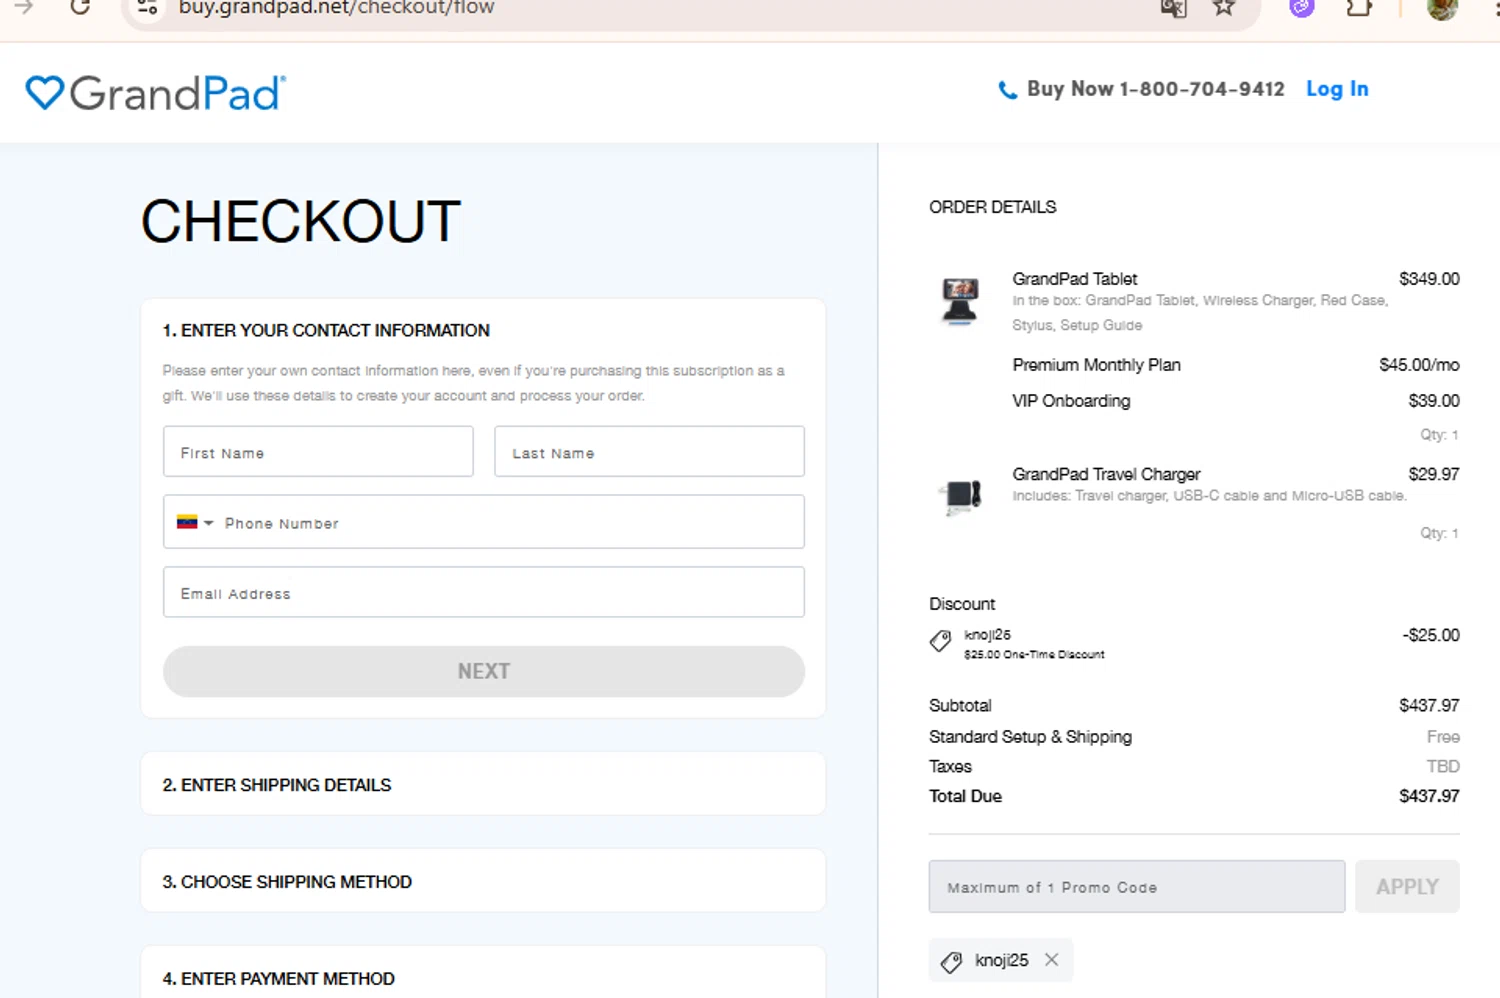This screenshot has width=1500, height=998.
Task: Expand section 2 Enter Shipping Details
Action: (483, 785)
